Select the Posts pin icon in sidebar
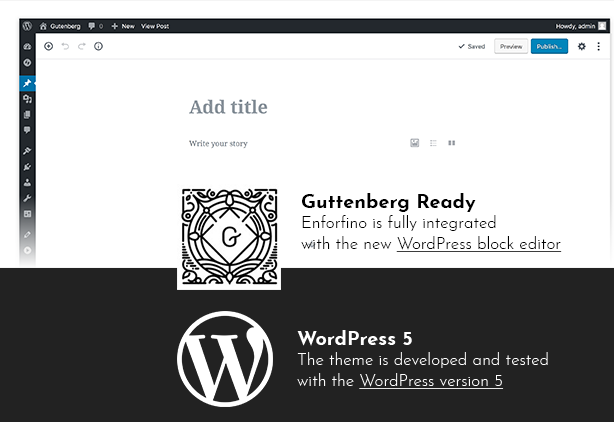 tap(27, 83)
